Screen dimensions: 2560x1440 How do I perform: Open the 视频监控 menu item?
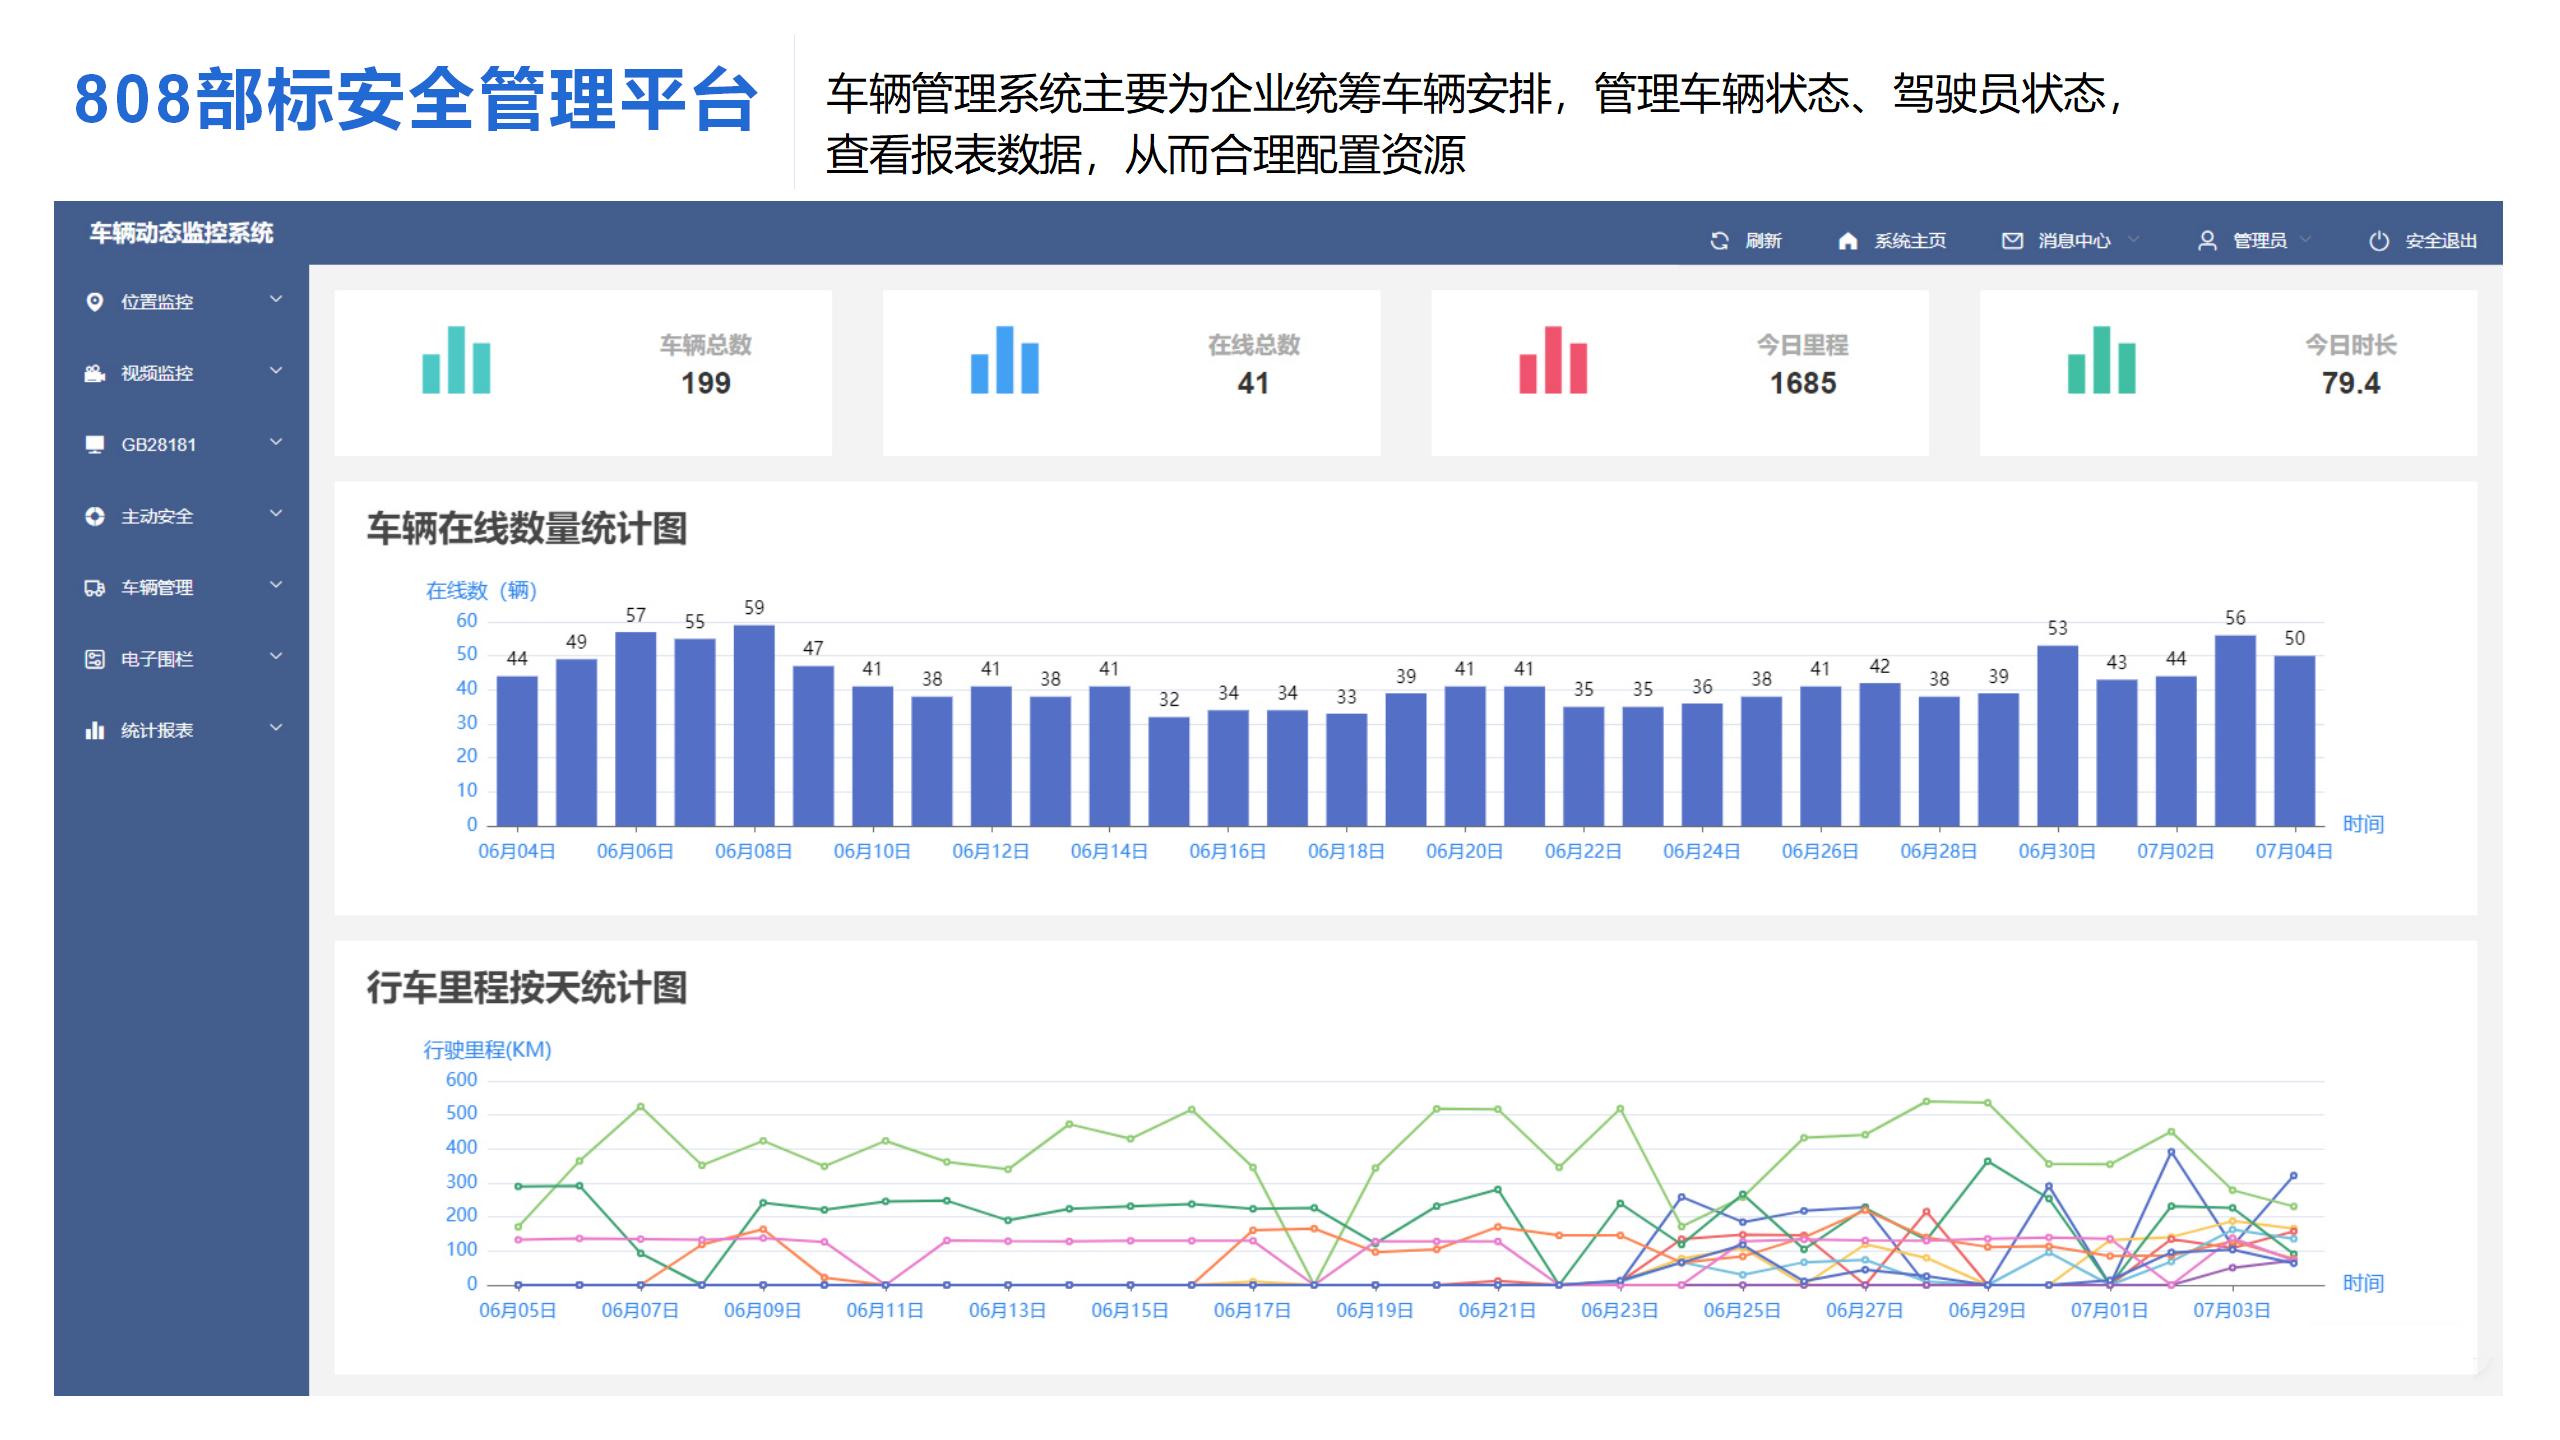pos(157,374)
